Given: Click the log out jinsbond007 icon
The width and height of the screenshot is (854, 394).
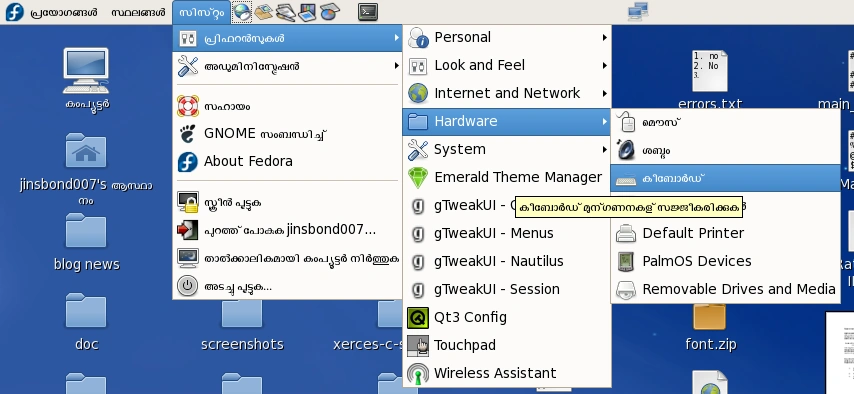Looking at the screenshot, I should point(188,230).
